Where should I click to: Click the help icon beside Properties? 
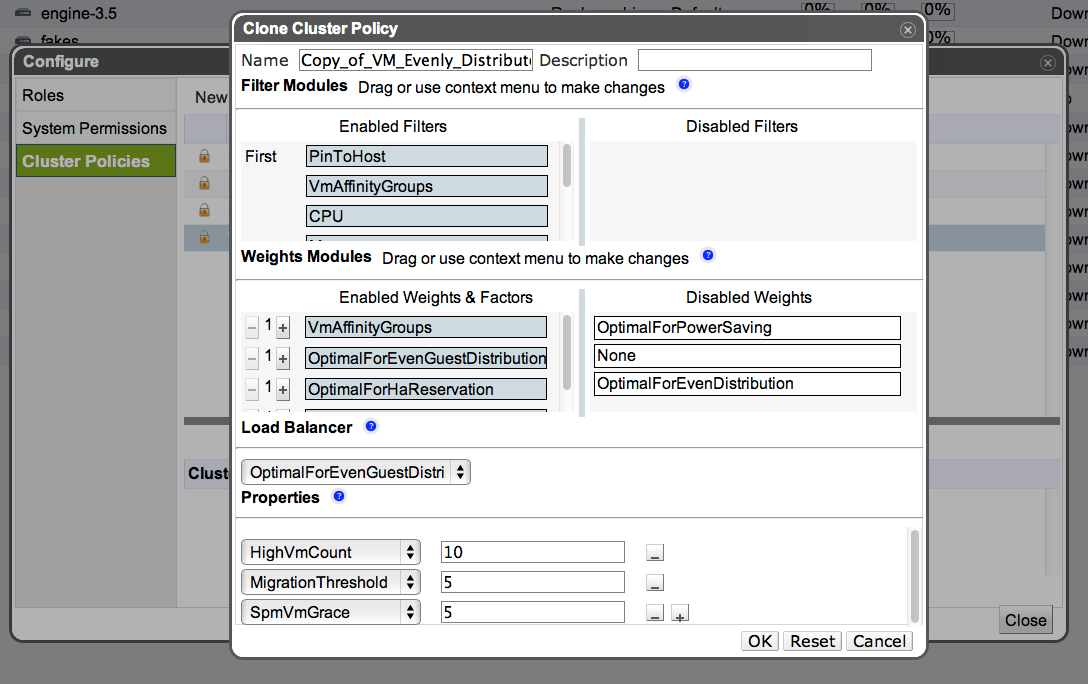pyautogui.click(x=338, y=496)
